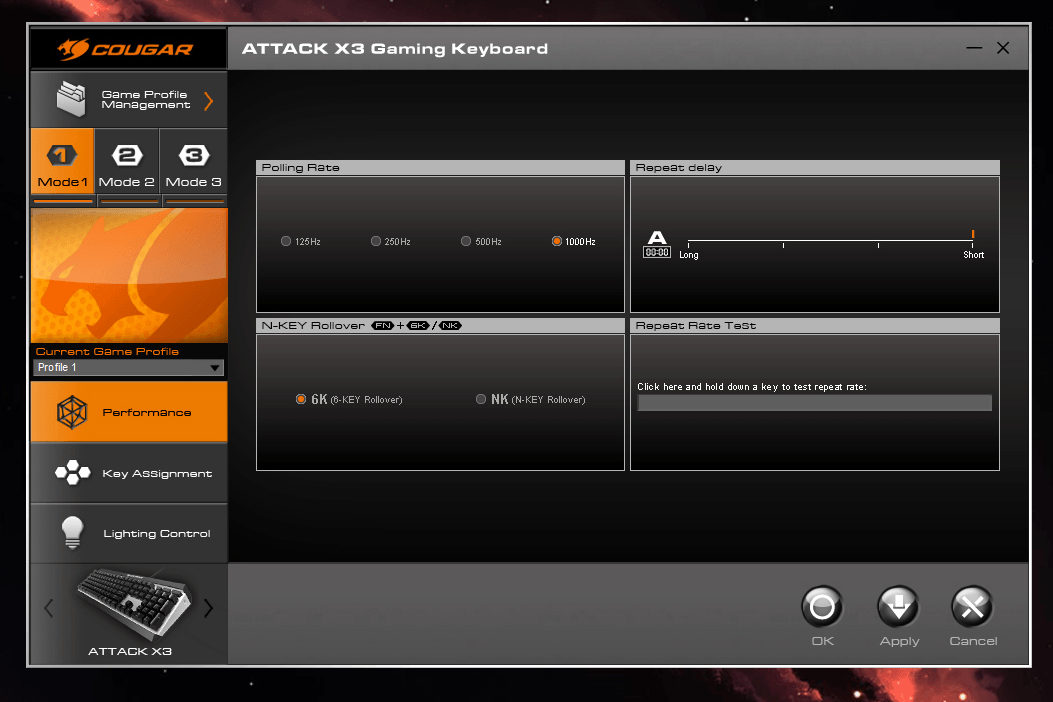This screenshot has width=1053, height=702.
Task: Close the ATTACK X3 window
Action: point(1003,48)
